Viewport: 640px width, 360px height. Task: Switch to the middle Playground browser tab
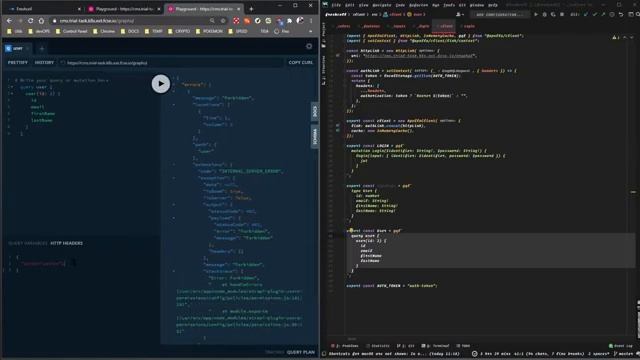pos(124,9)
